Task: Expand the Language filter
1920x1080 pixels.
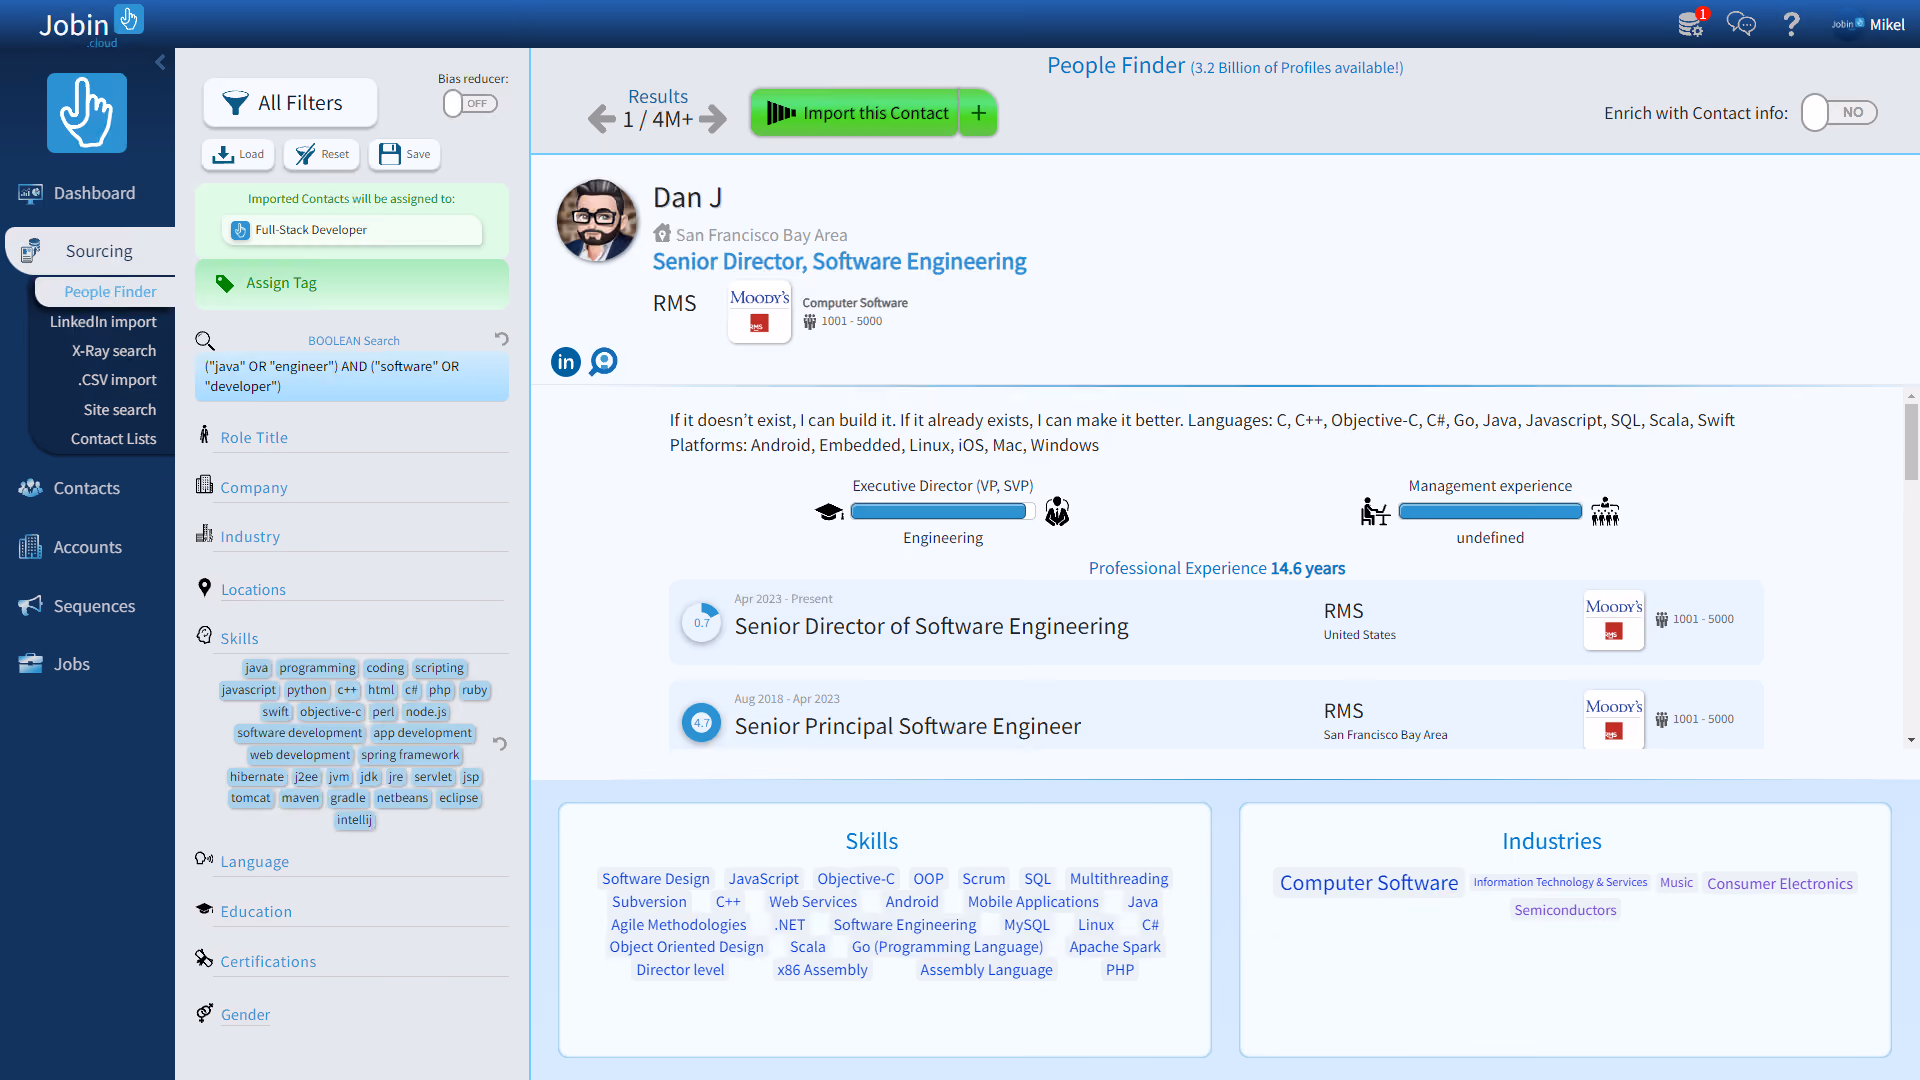Action: click(254, 861)
